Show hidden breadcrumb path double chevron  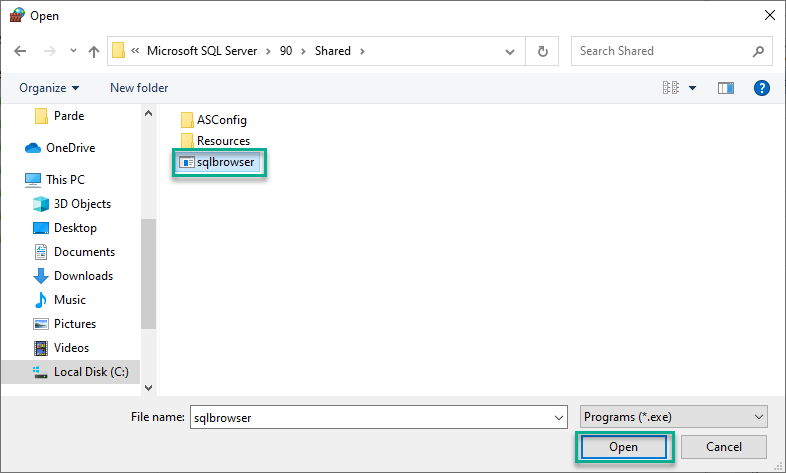(135, 51)
